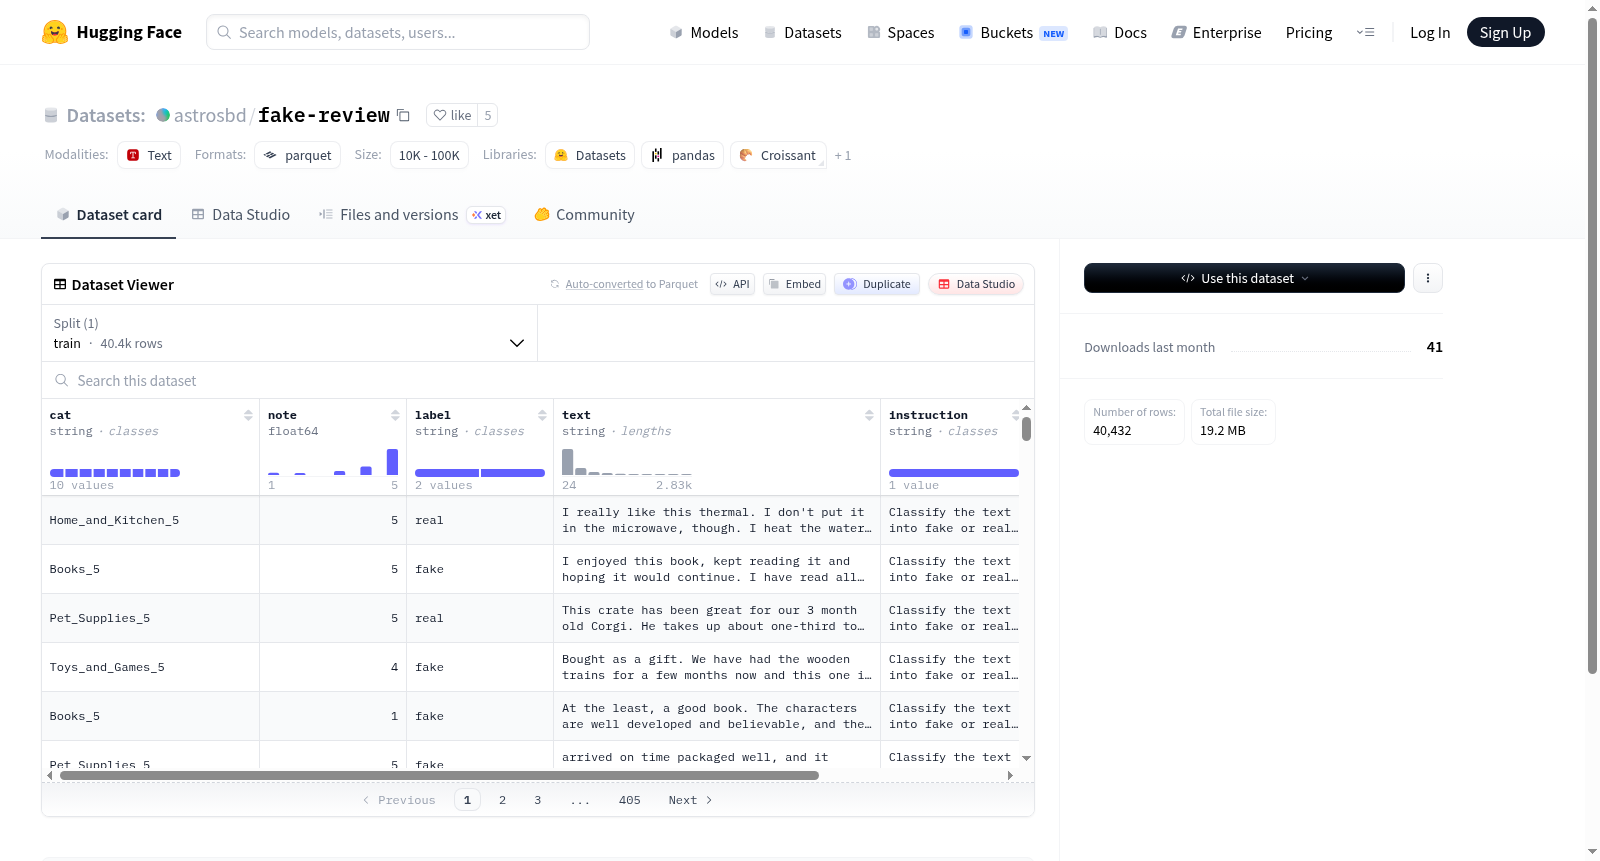Open the Community tab
The image size is (1600, 861).
point(584,214)
